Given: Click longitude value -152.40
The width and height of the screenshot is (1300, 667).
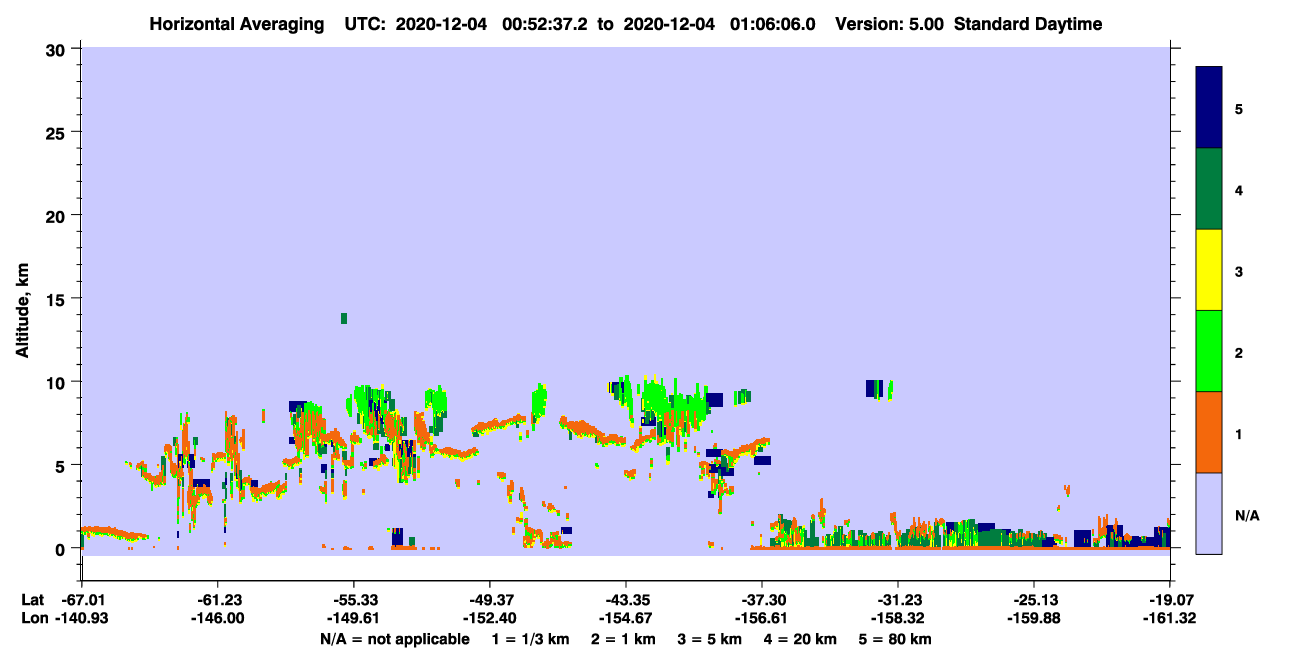Looking at the screenshot, I should coord(489,619).
